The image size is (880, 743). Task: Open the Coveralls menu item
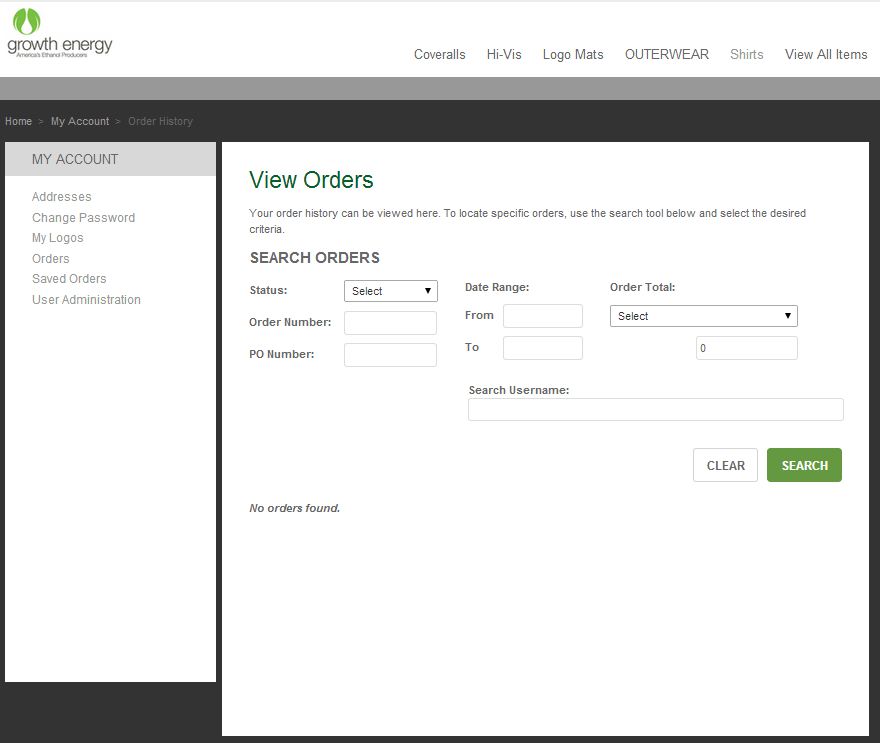(439, 55)
